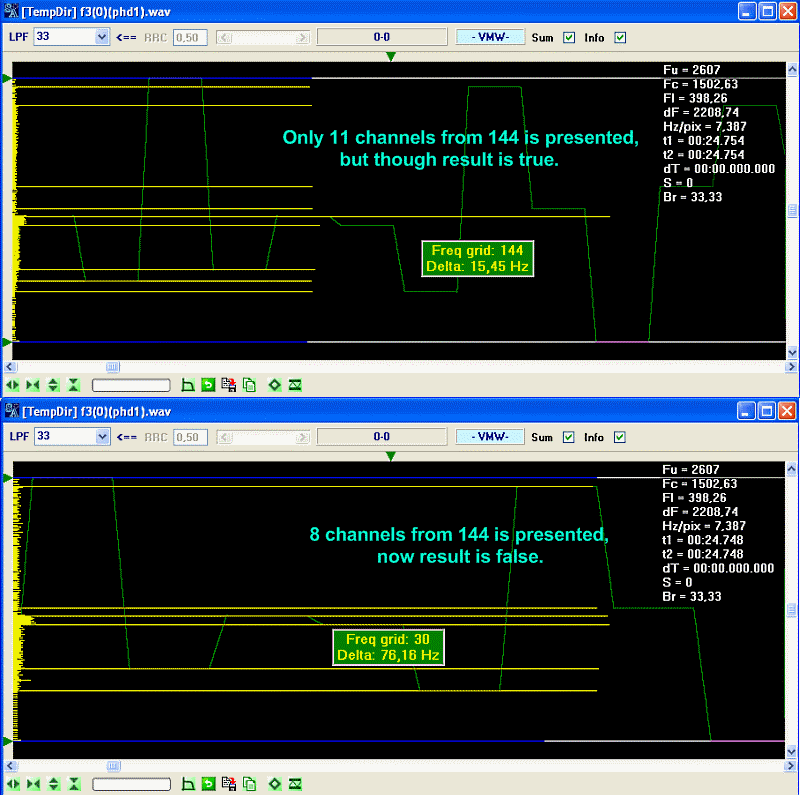Click horizontal compress icon in top window toolbar
This screenshot has height=795, width=800.
(33, 385)
